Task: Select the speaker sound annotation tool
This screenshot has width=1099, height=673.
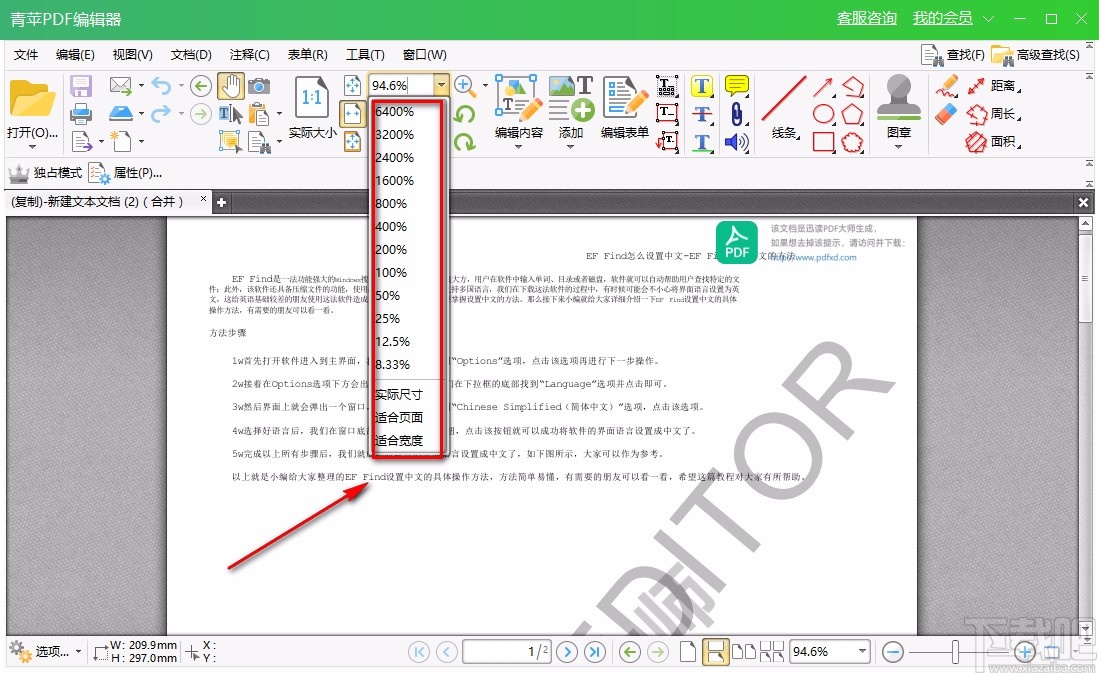Action: pos(735,141)
